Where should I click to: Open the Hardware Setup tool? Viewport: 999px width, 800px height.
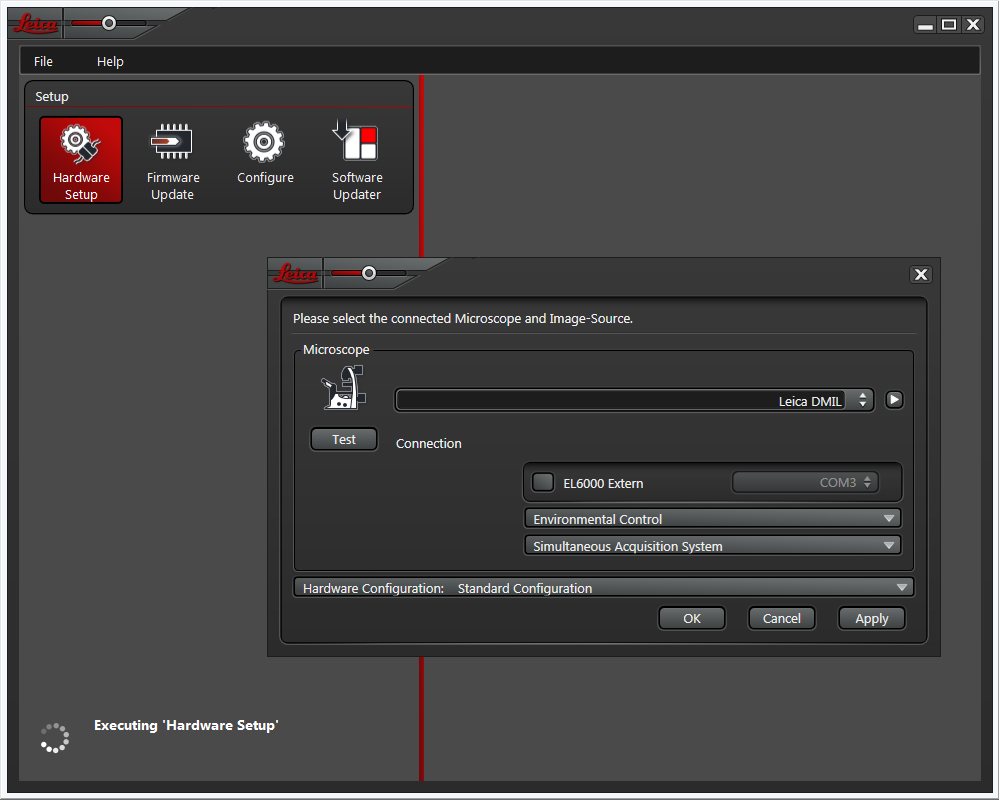(x=81, y=160)
